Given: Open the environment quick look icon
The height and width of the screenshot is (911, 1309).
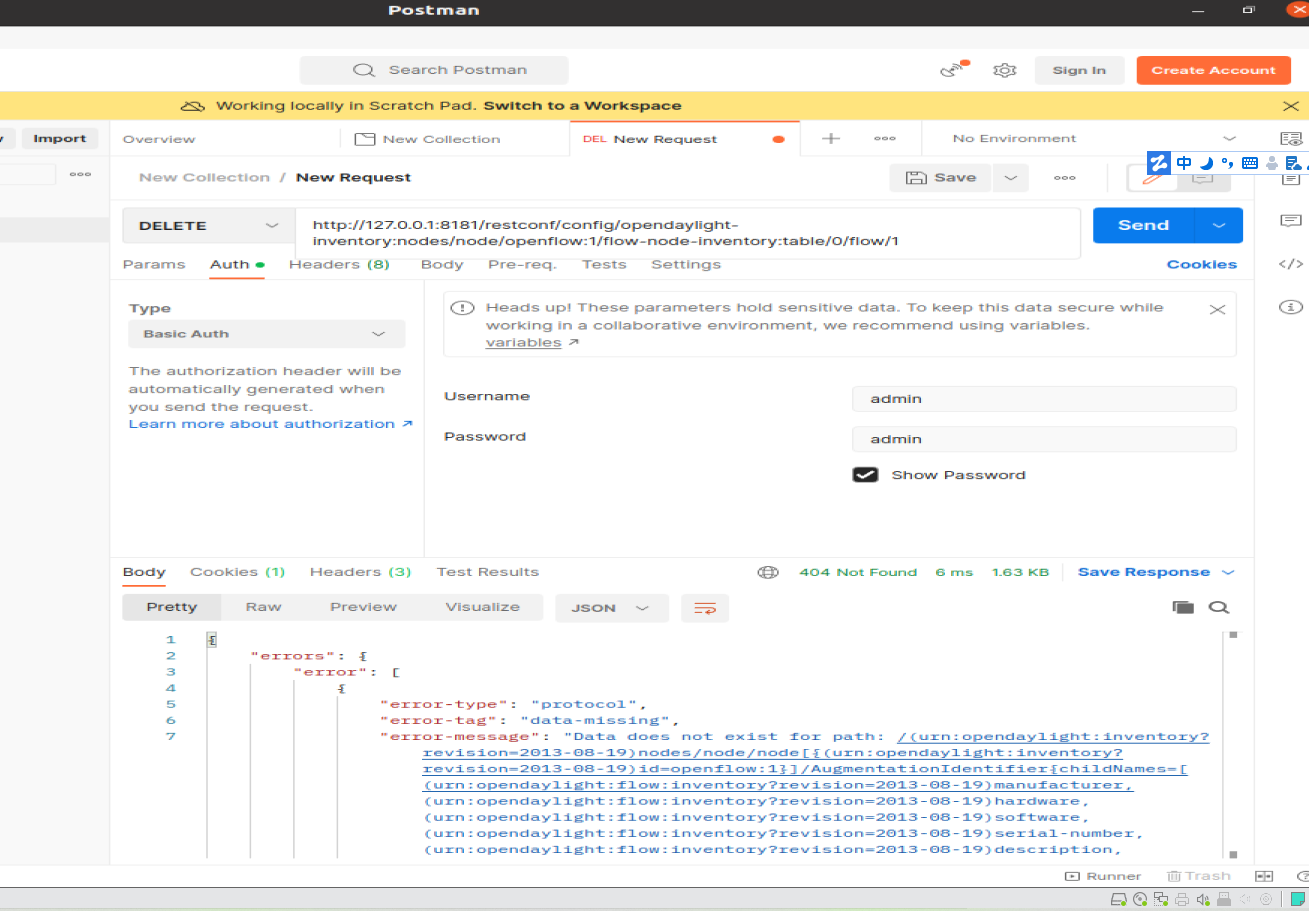Looking at the screenshot, I should (1290, 139).
